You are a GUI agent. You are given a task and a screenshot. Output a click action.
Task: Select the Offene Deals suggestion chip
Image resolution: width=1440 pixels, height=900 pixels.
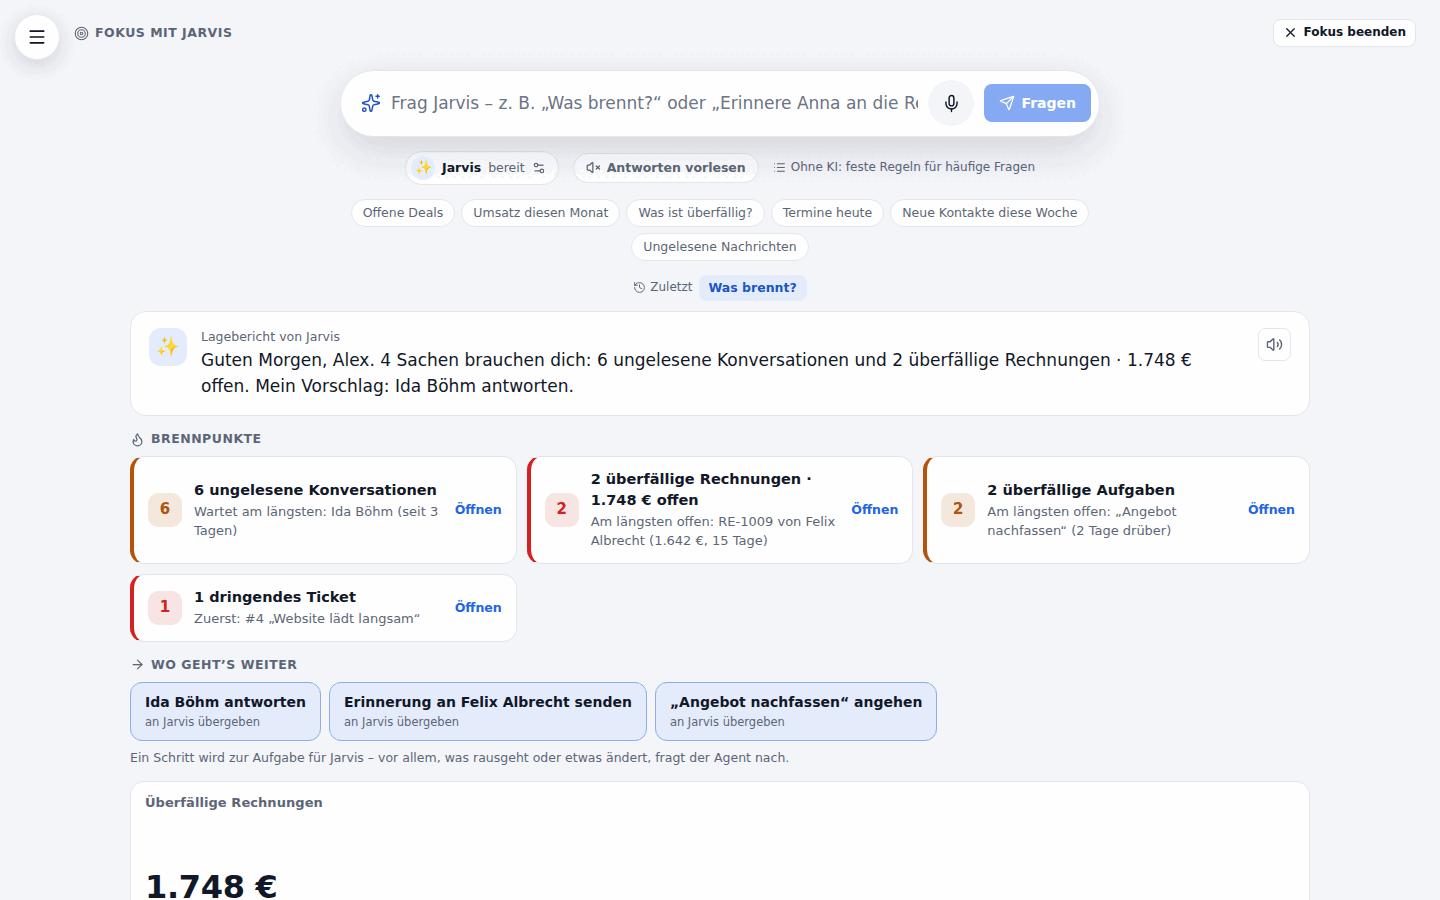click(403, 213)
